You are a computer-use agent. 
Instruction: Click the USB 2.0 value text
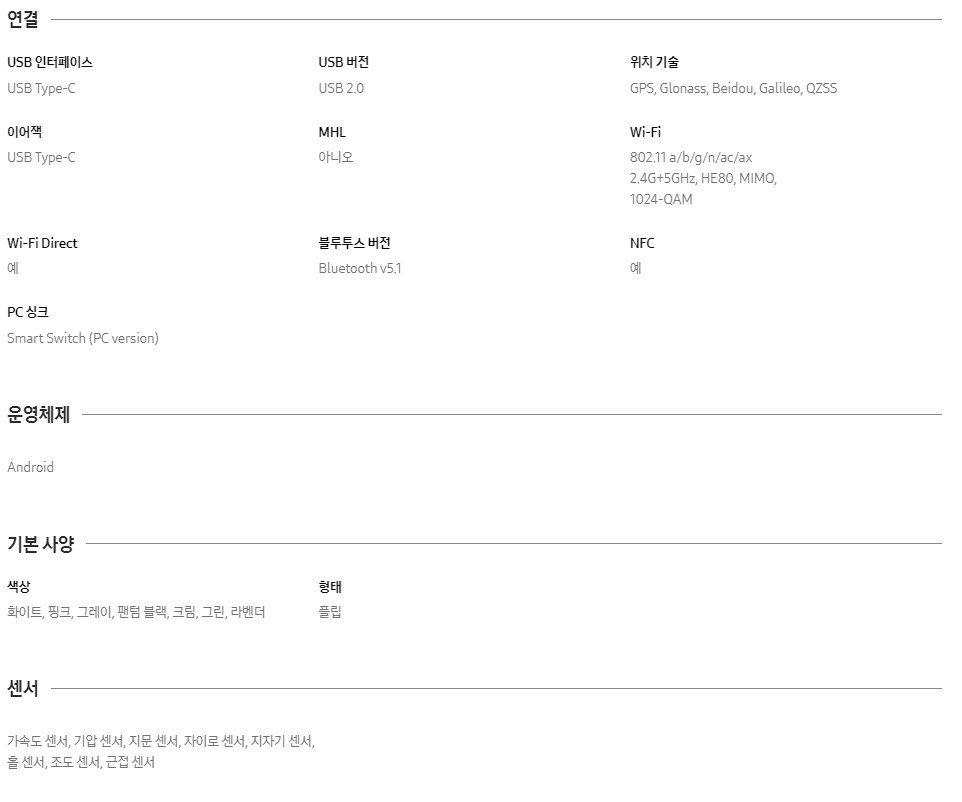341,88
